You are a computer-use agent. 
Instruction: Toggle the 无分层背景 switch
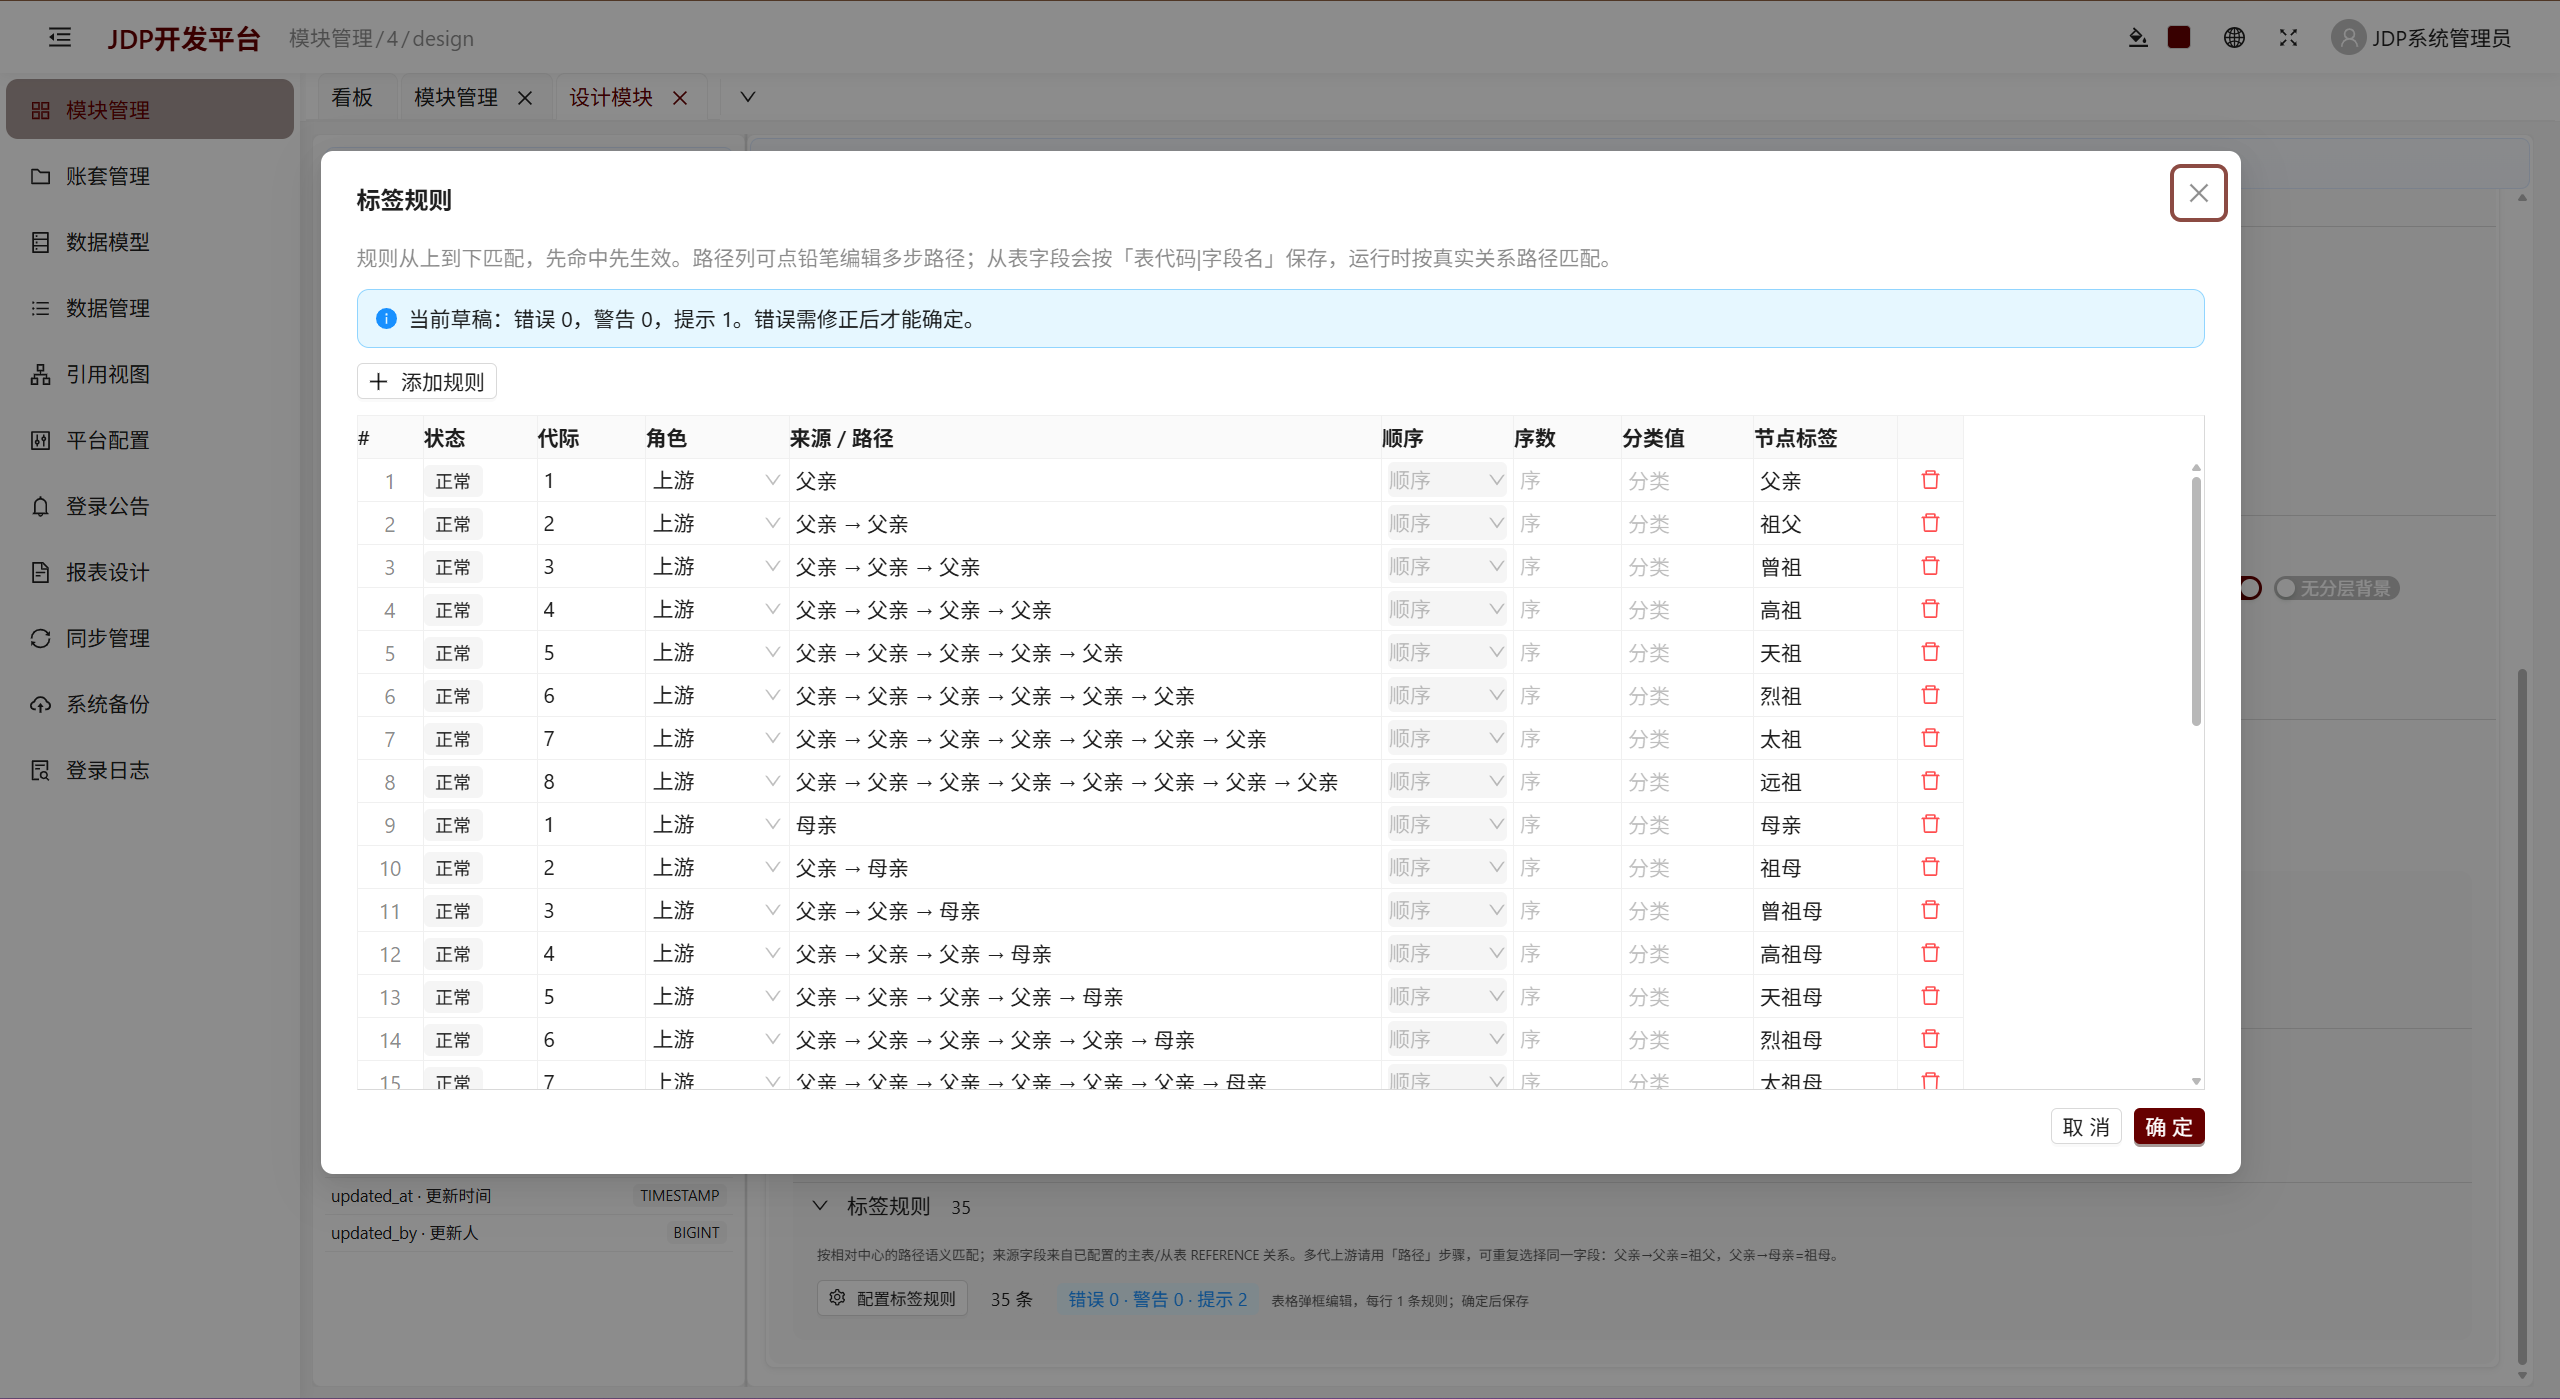pos(2336,588)
